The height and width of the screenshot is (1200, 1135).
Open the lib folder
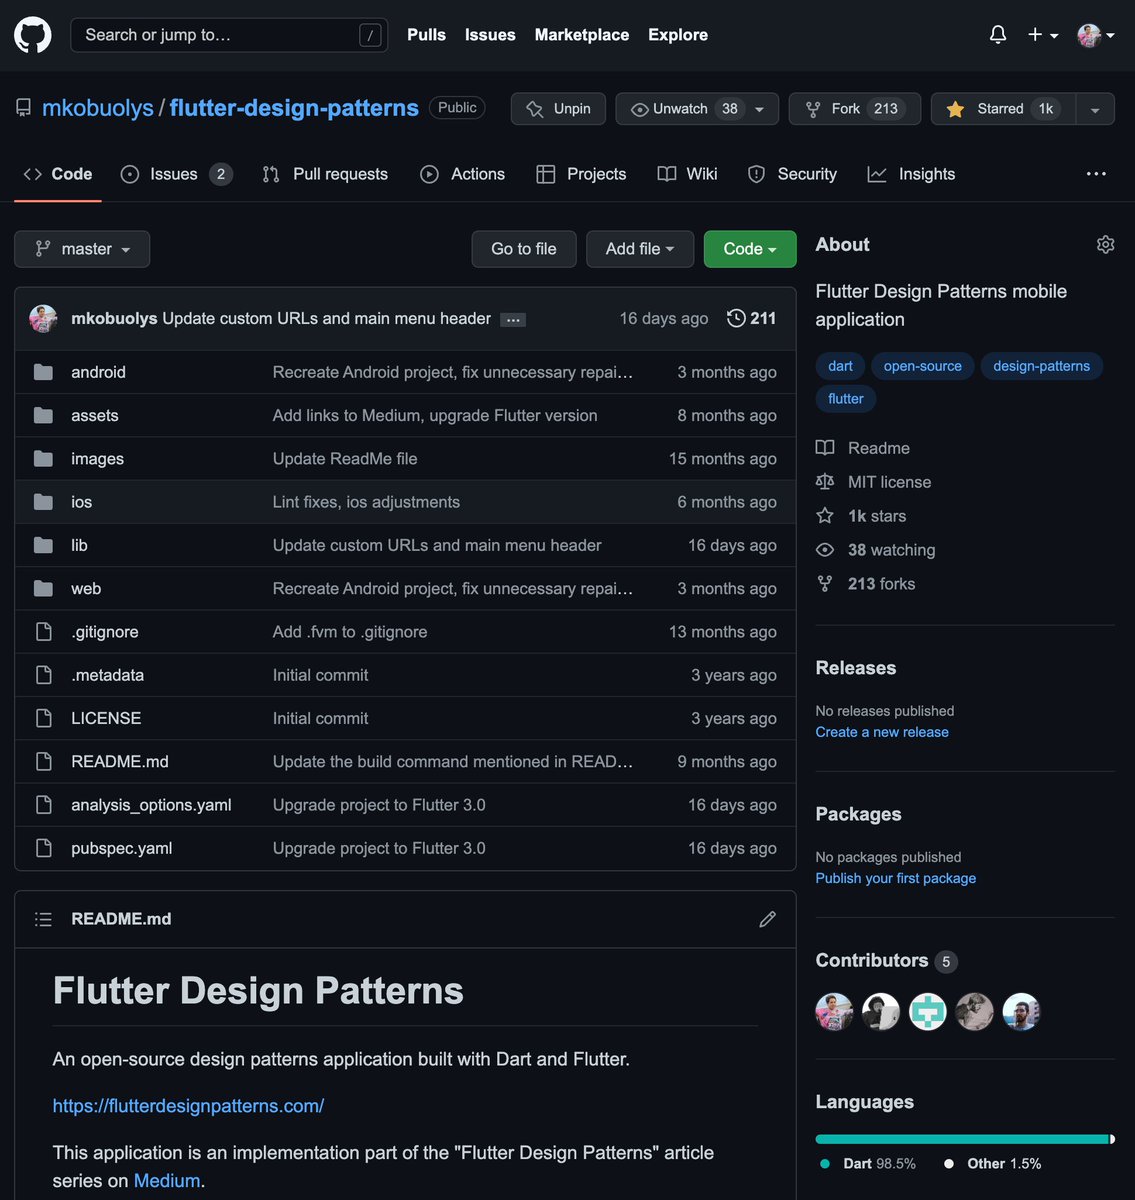[x=79, y=545]
